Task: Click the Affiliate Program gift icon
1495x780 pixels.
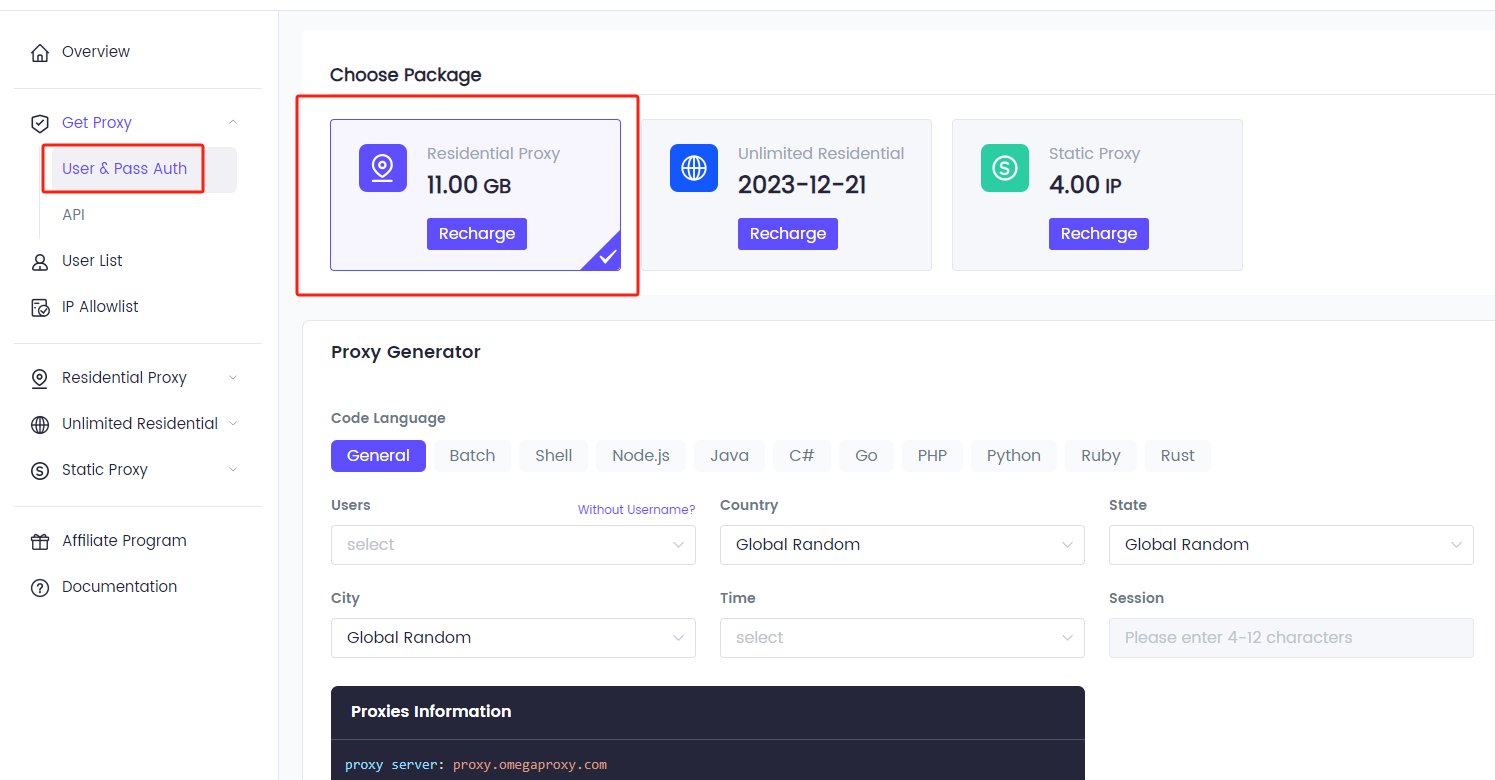Action: coord(40,542)
